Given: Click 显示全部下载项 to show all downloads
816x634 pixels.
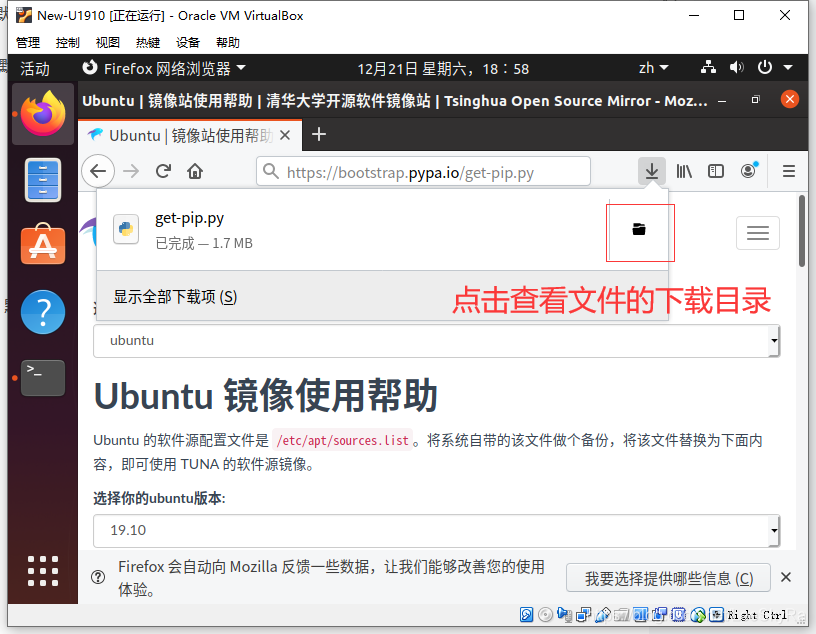Looking at the screenshot, I should click(175, 297).
